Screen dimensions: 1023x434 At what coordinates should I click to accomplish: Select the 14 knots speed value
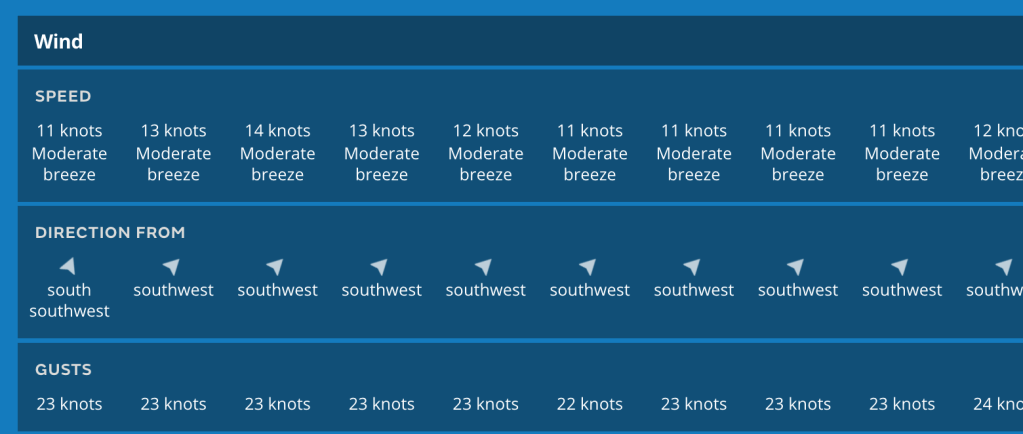(x=277, y=131)
